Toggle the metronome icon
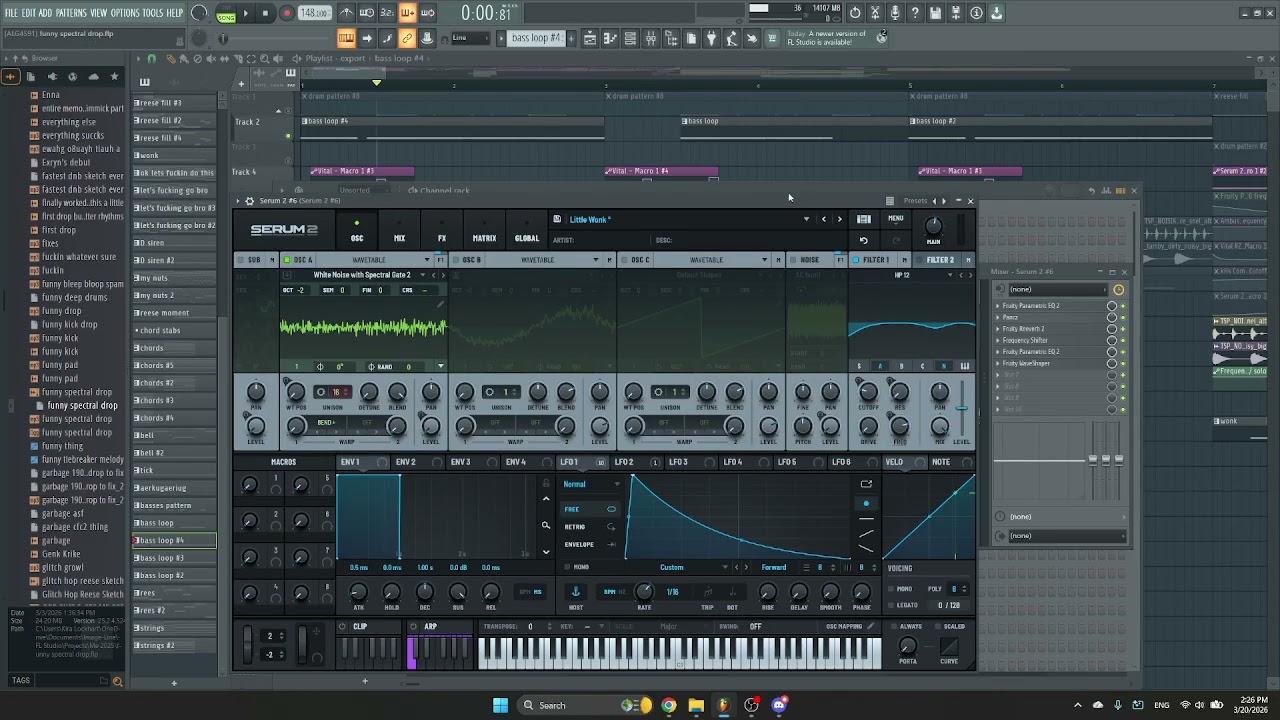This screenshot has height=720, width=1280. tap(346, 13)
